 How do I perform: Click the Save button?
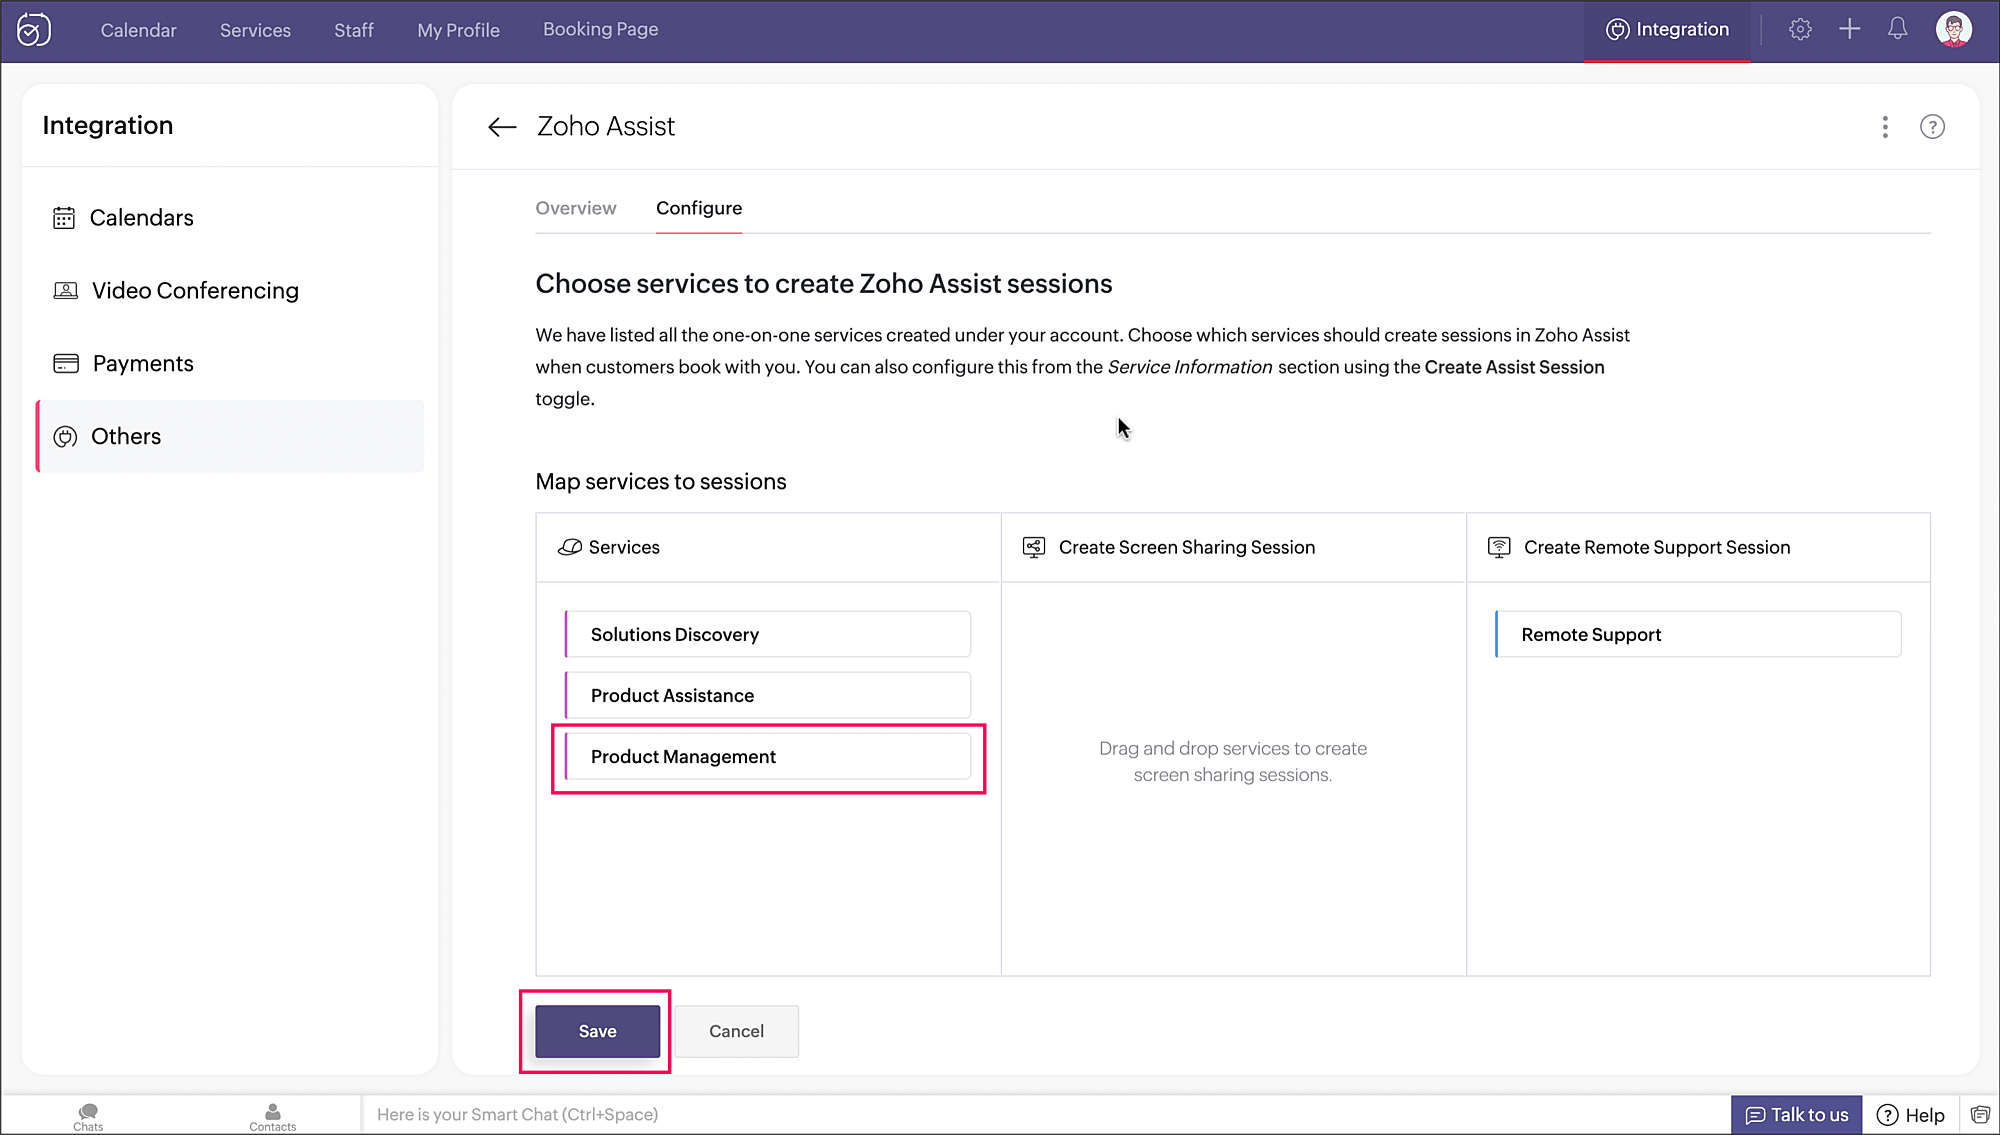point(597,1031)
